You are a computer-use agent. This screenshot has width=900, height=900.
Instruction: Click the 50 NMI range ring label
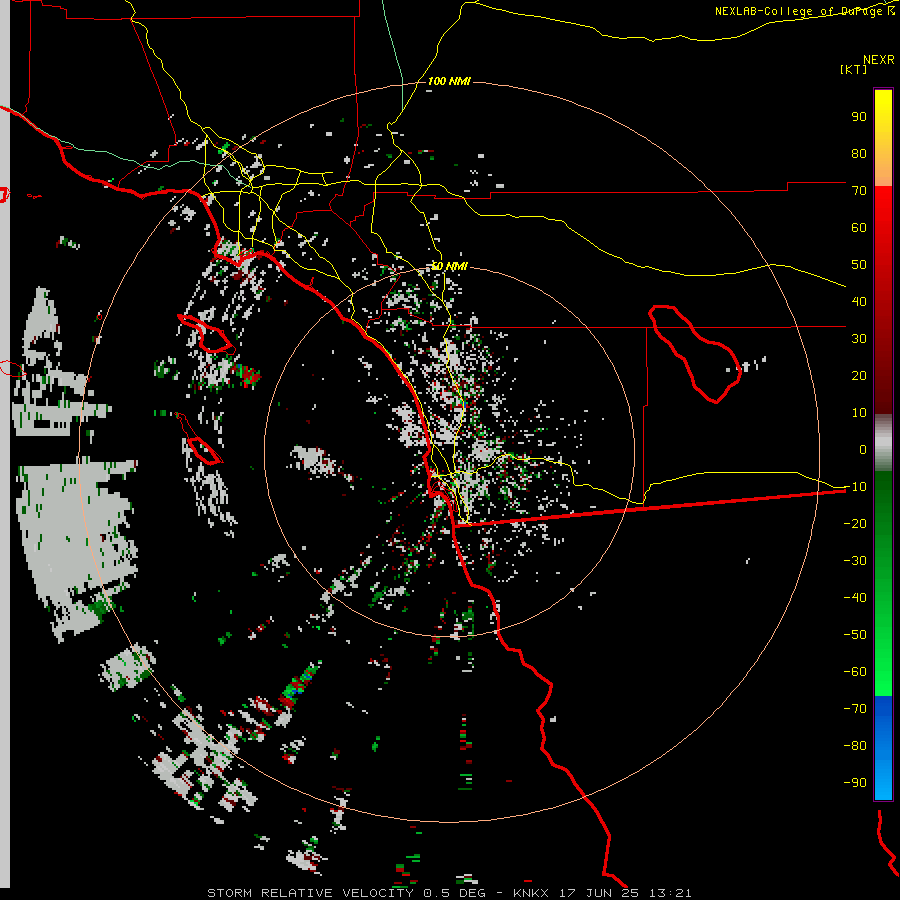tap(449, 266)
